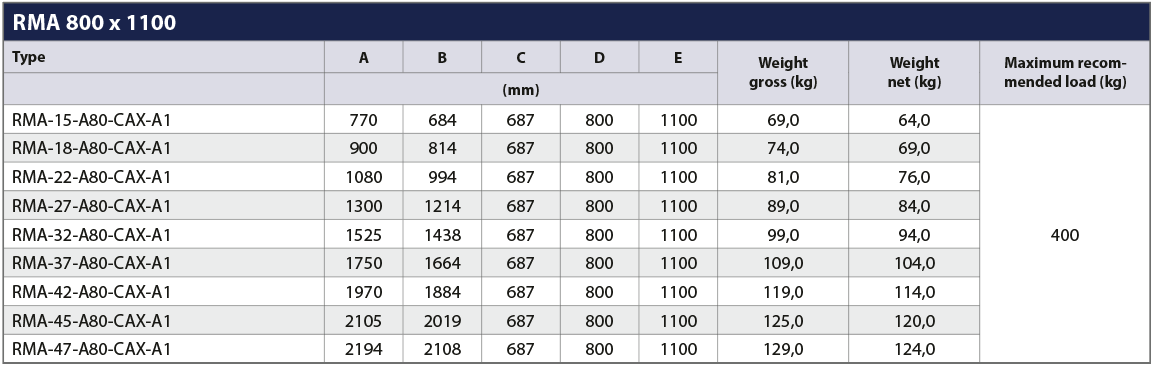The height and width of the screenshot is (367, 1155).
Task: Click the table title RMA 800 x 1100
Action: (x=94, y=23)
